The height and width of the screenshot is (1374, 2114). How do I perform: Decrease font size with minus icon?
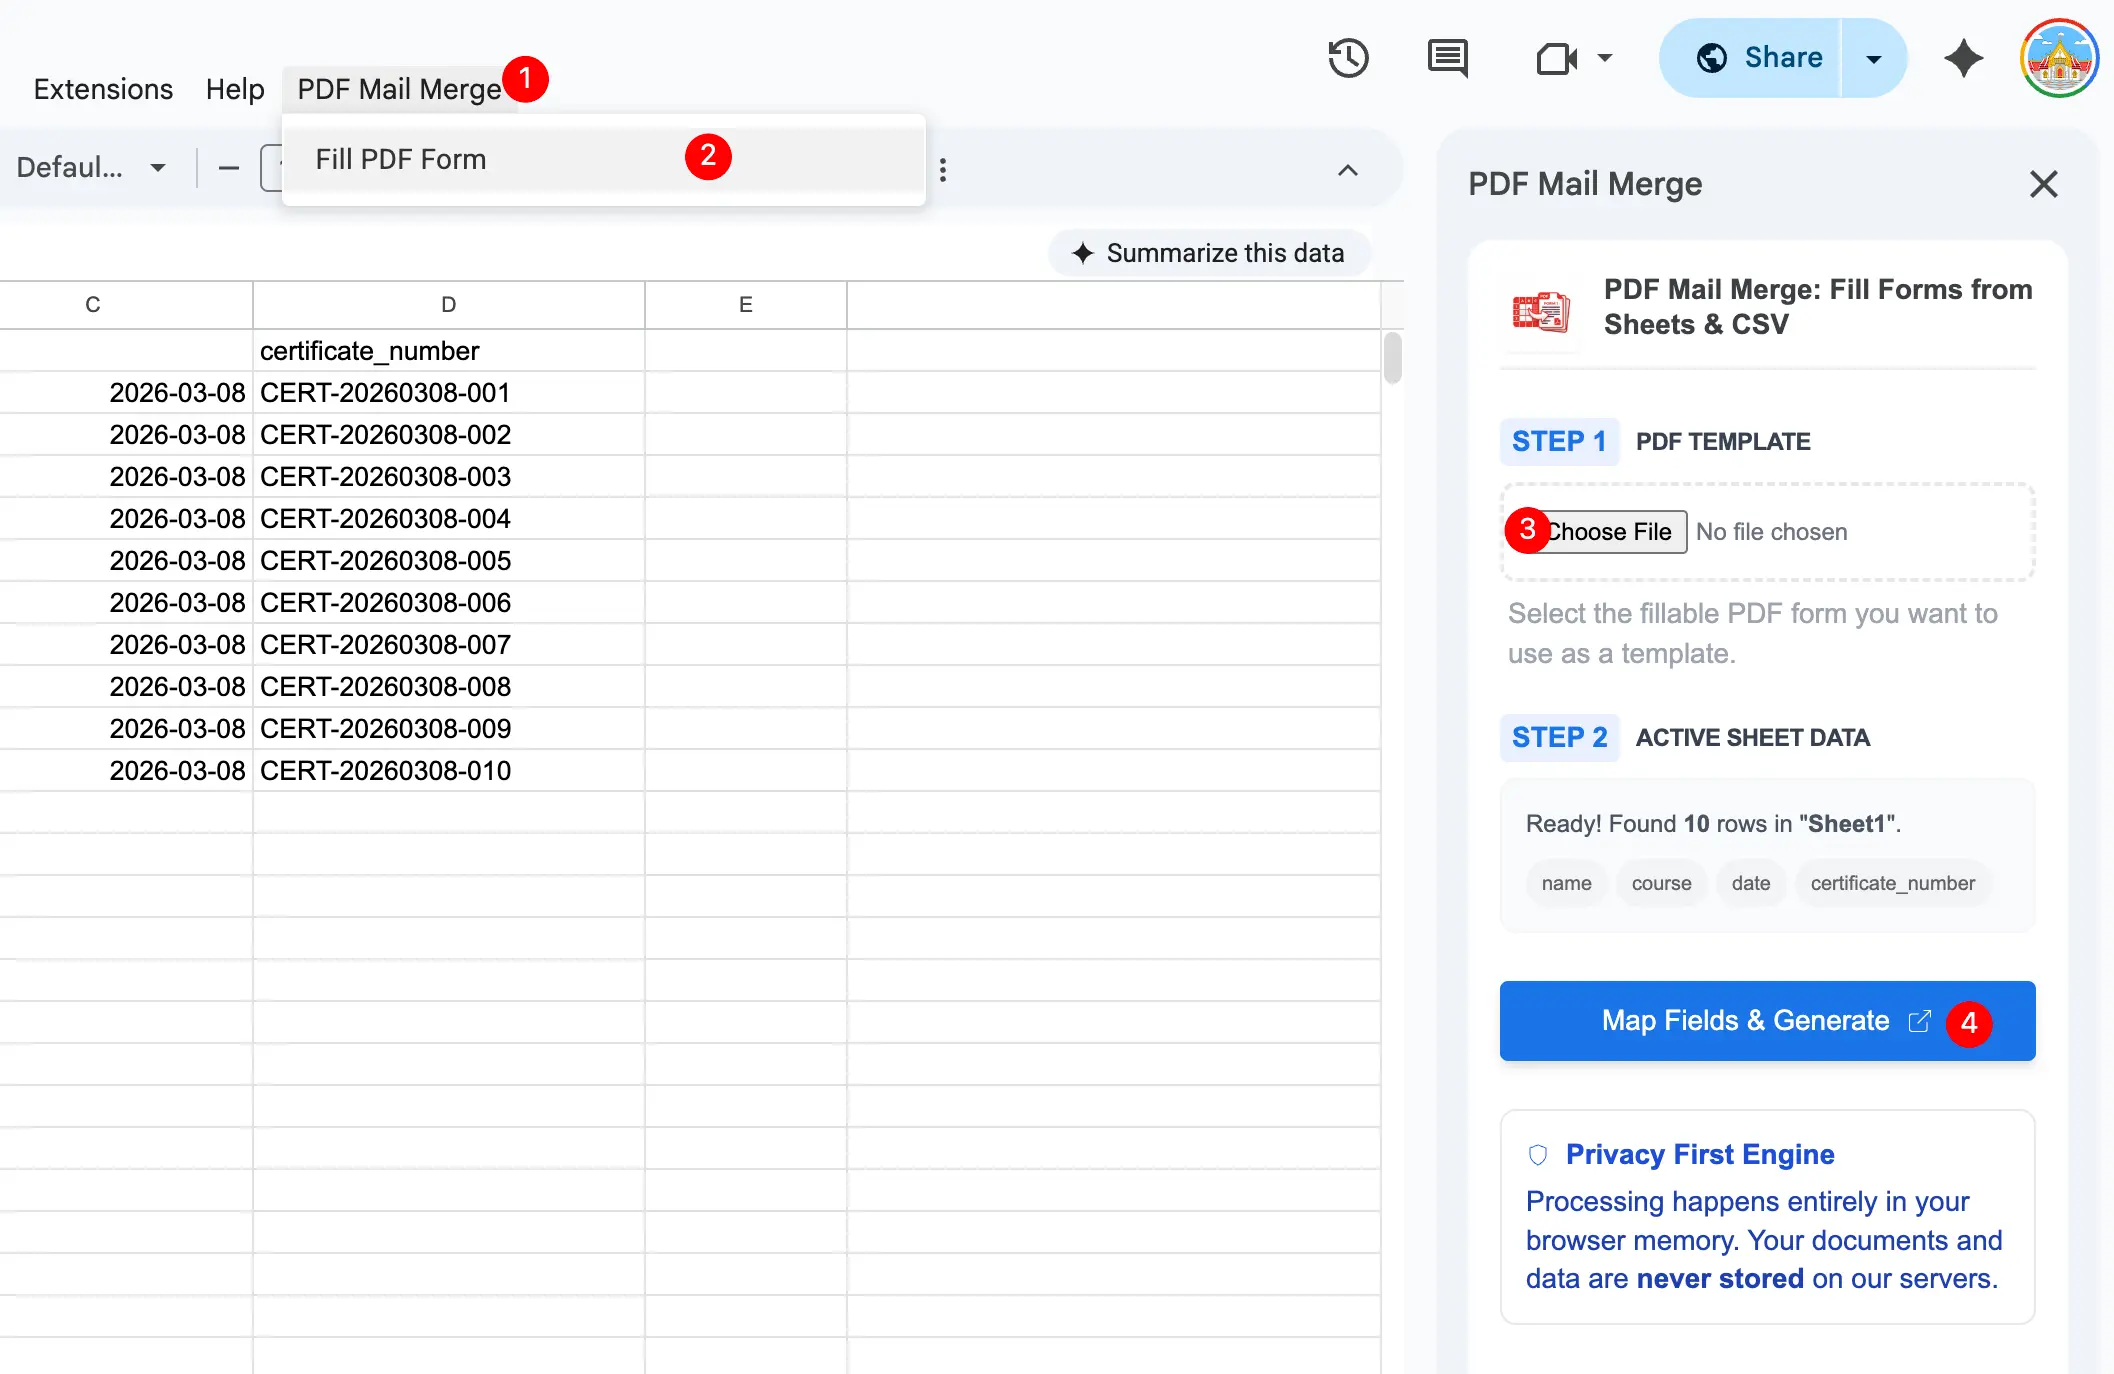click(x=229, y=168)
